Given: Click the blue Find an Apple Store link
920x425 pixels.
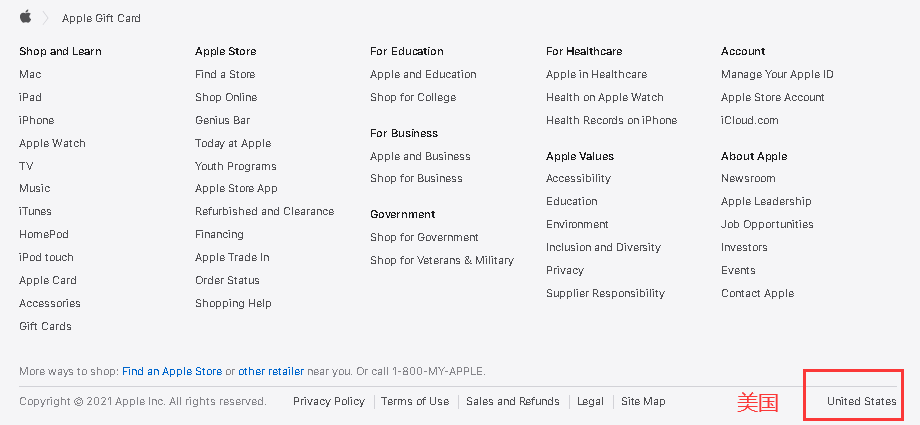Looking at the screenshot, I should [x=172, y=371].
